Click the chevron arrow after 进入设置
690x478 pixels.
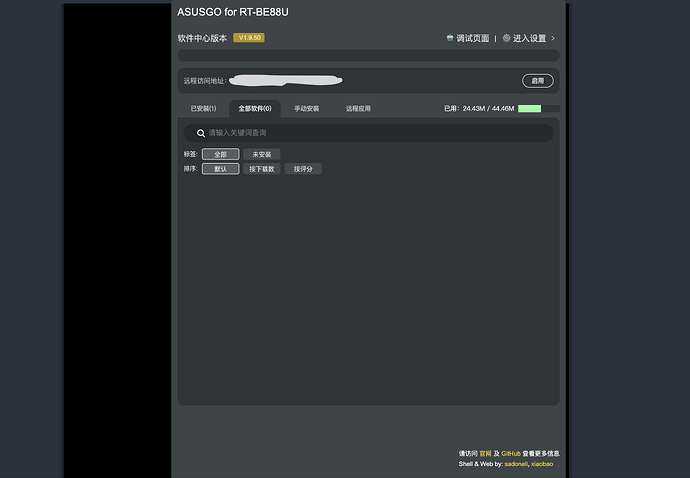553,38
